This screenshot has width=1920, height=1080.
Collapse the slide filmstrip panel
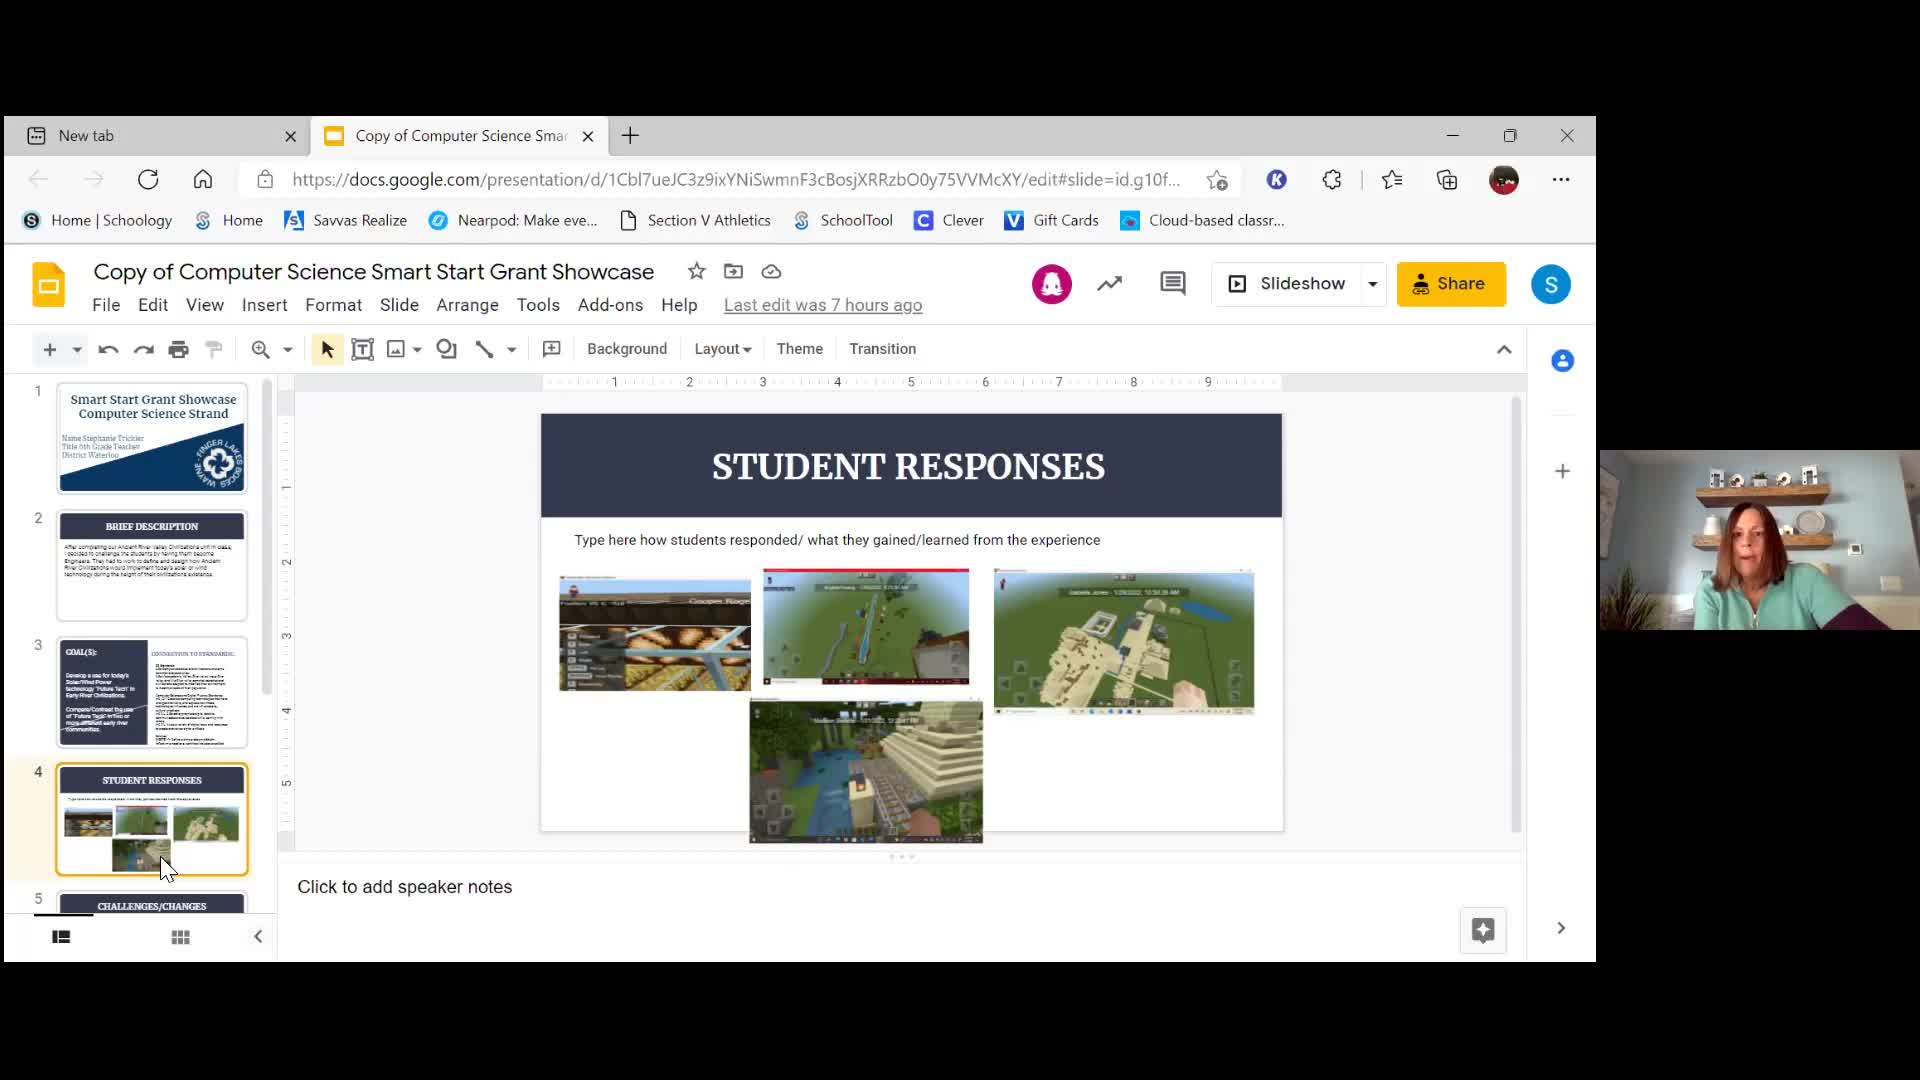pyautogui.click(x=258, y=937)
